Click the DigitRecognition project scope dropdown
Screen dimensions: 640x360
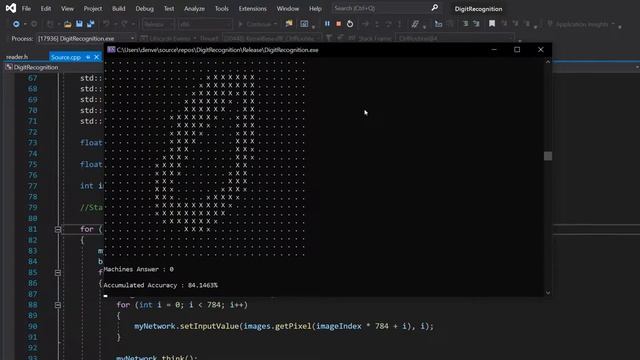36,67
